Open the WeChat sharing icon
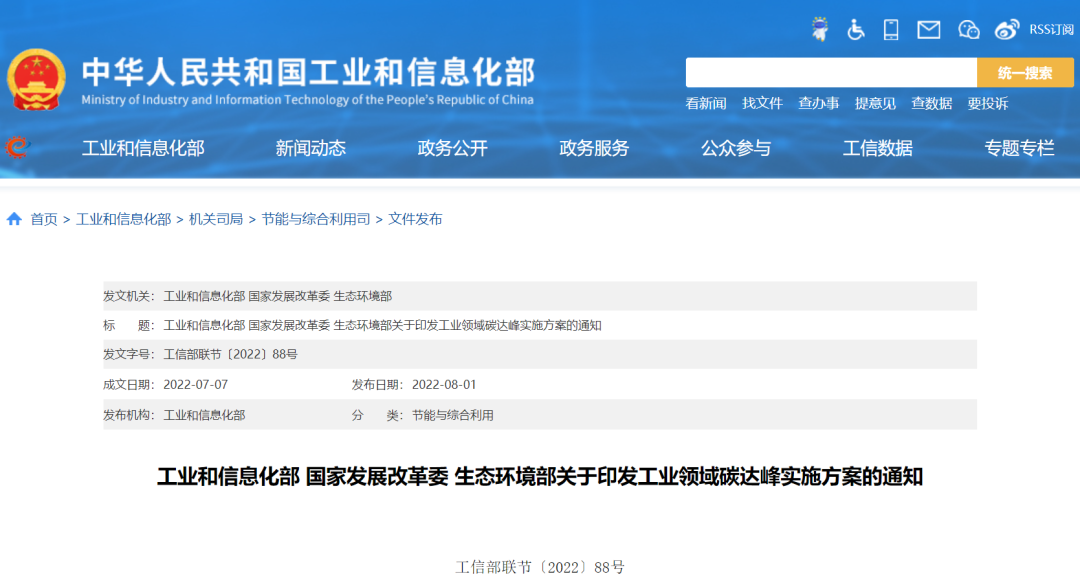 (x=967, y=30)
